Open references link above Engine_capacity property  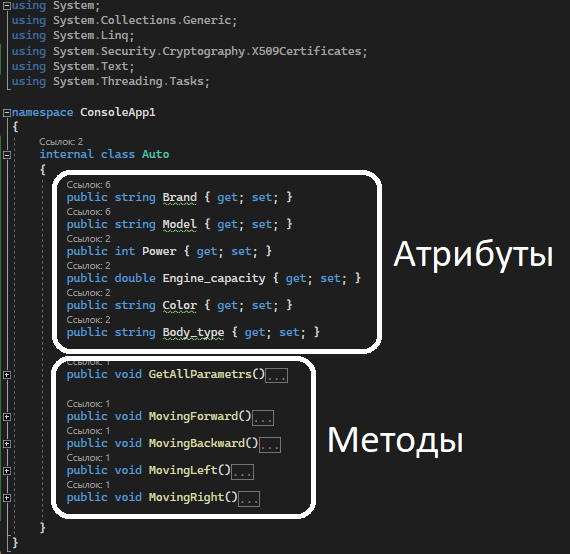[88, 266]
